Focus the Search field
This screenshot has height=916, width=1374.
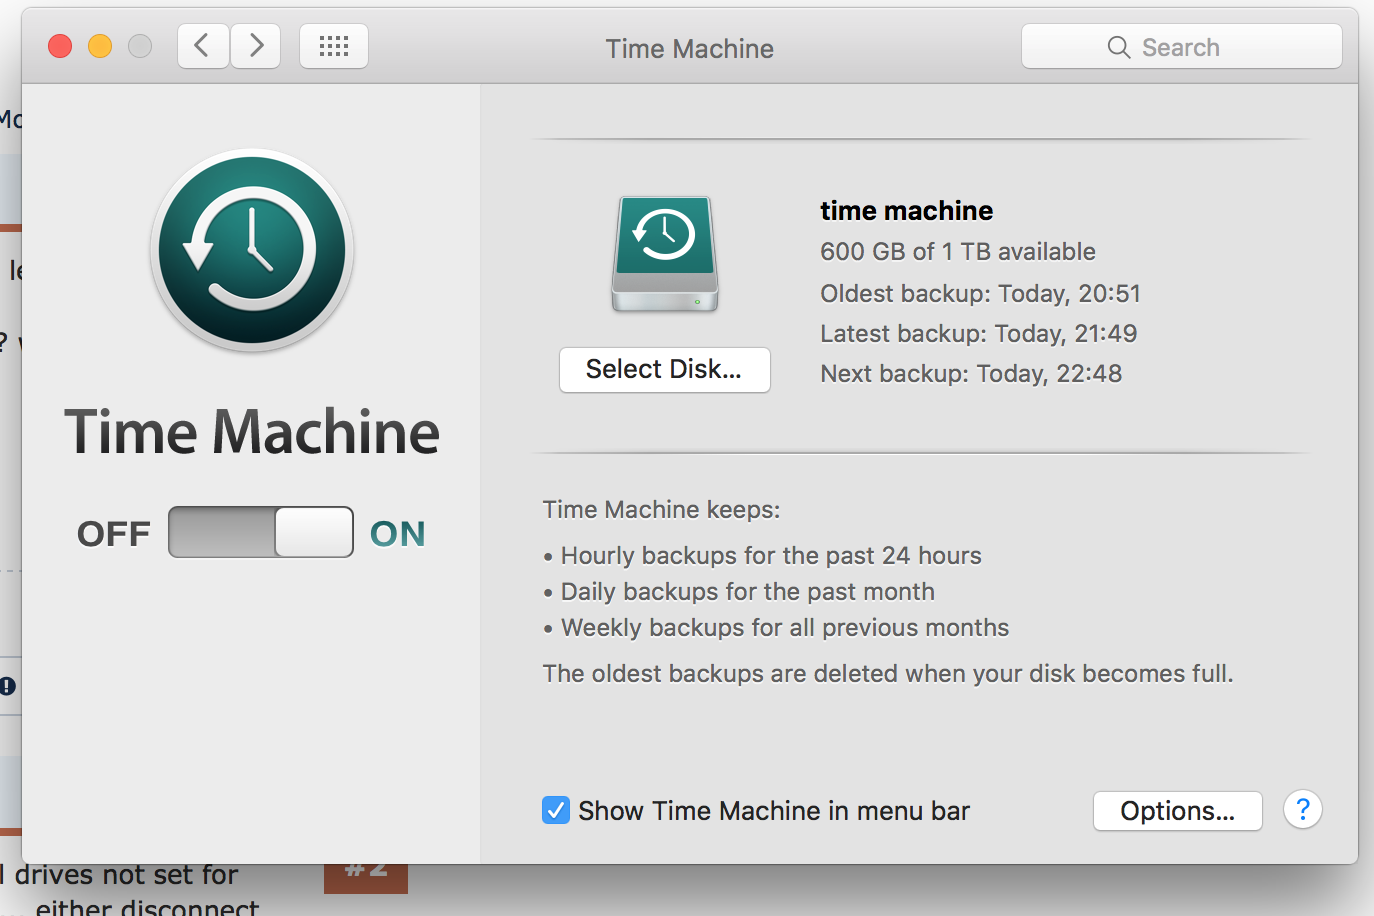(x=1182, y=47)
